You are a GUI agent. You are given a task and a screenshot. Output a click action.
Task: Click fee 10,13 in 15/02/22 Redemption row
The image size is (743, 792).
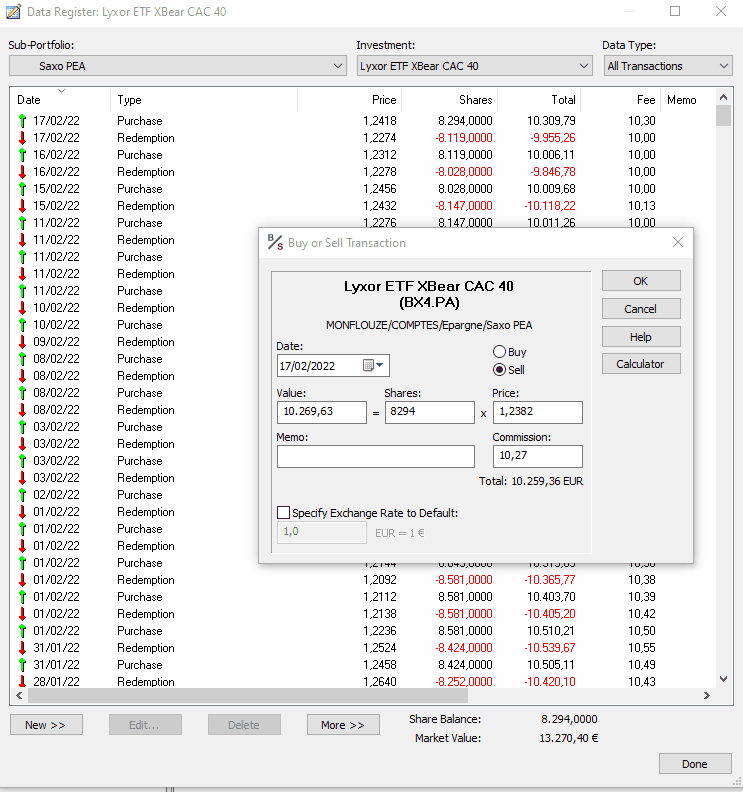coord(642,206)
